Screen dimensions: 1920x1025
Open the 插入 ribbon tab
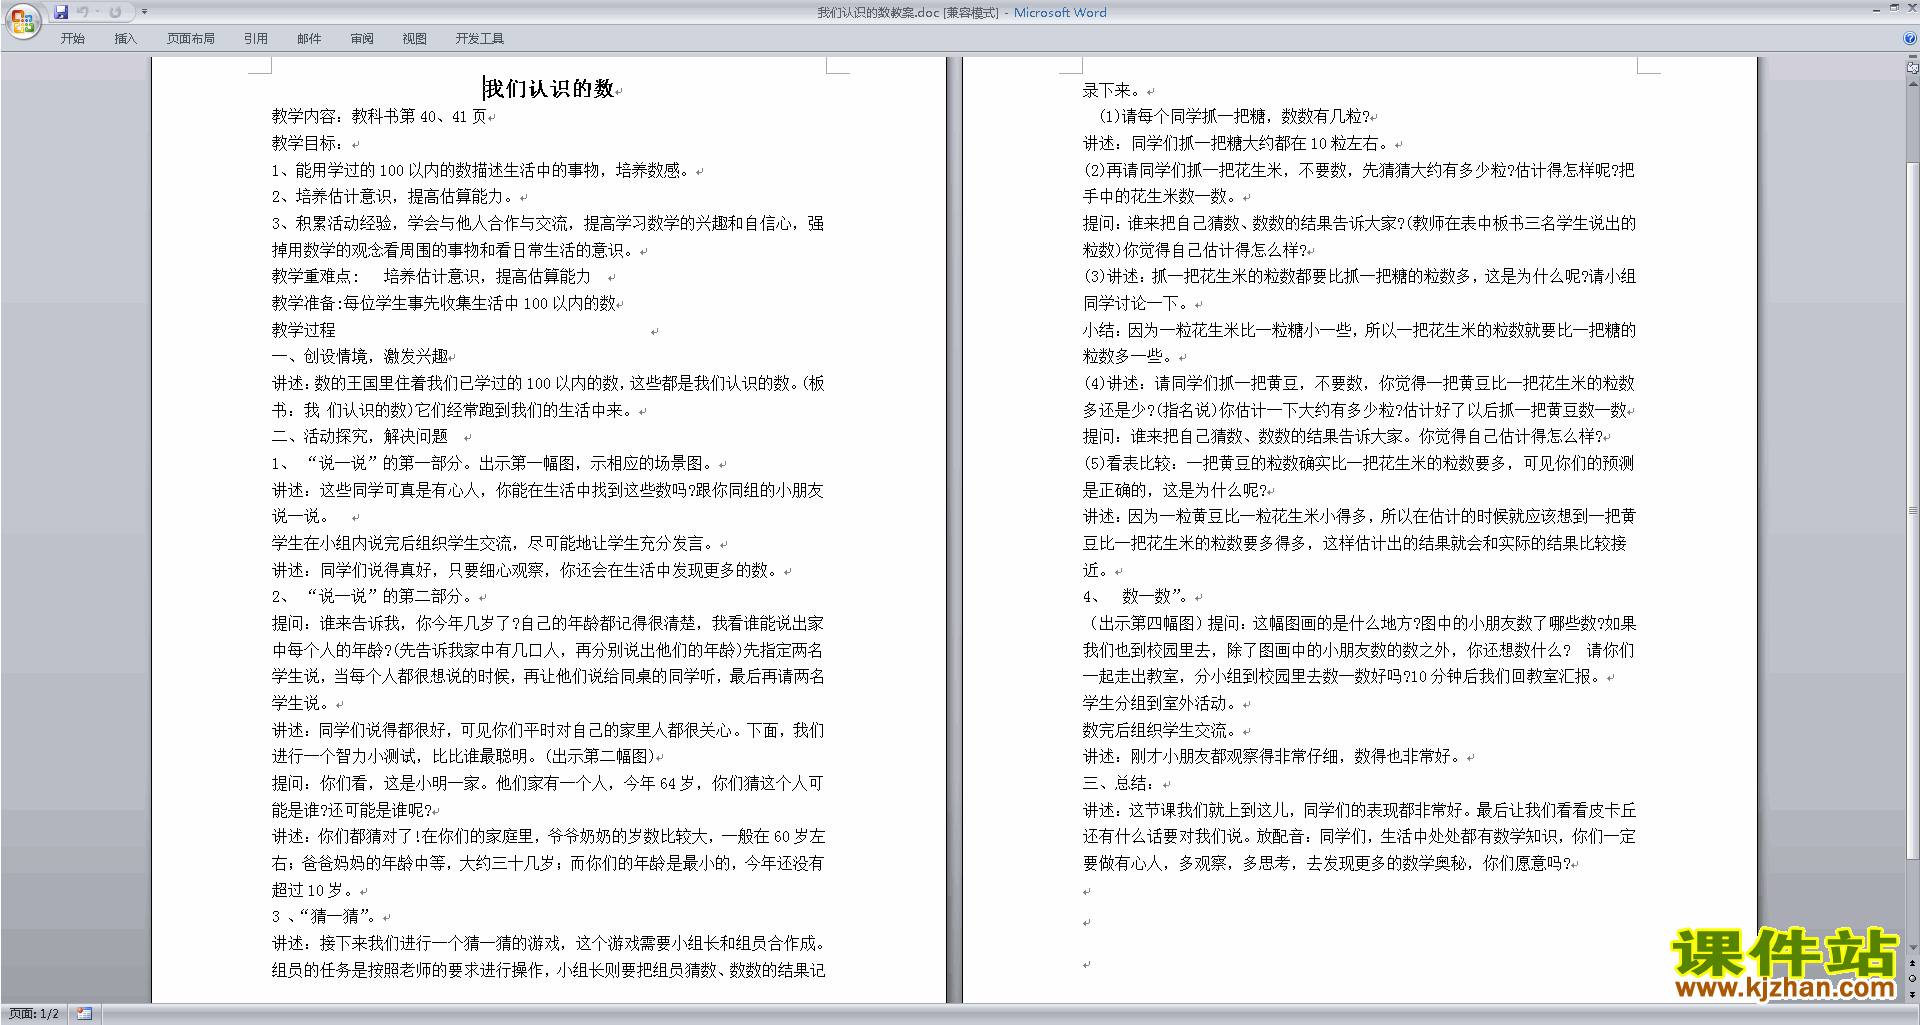pos(125,38)
